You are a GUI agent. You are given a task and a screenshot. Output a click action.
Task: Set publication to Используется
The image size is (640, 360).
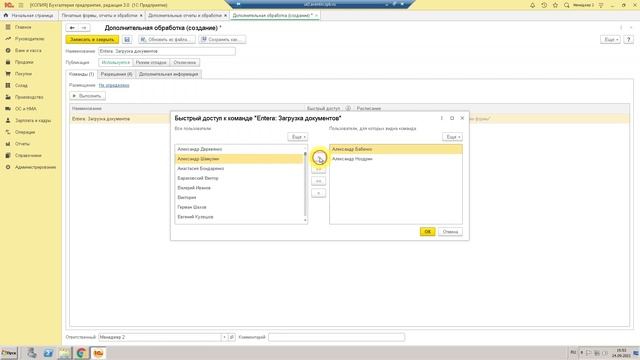(116, 62)
